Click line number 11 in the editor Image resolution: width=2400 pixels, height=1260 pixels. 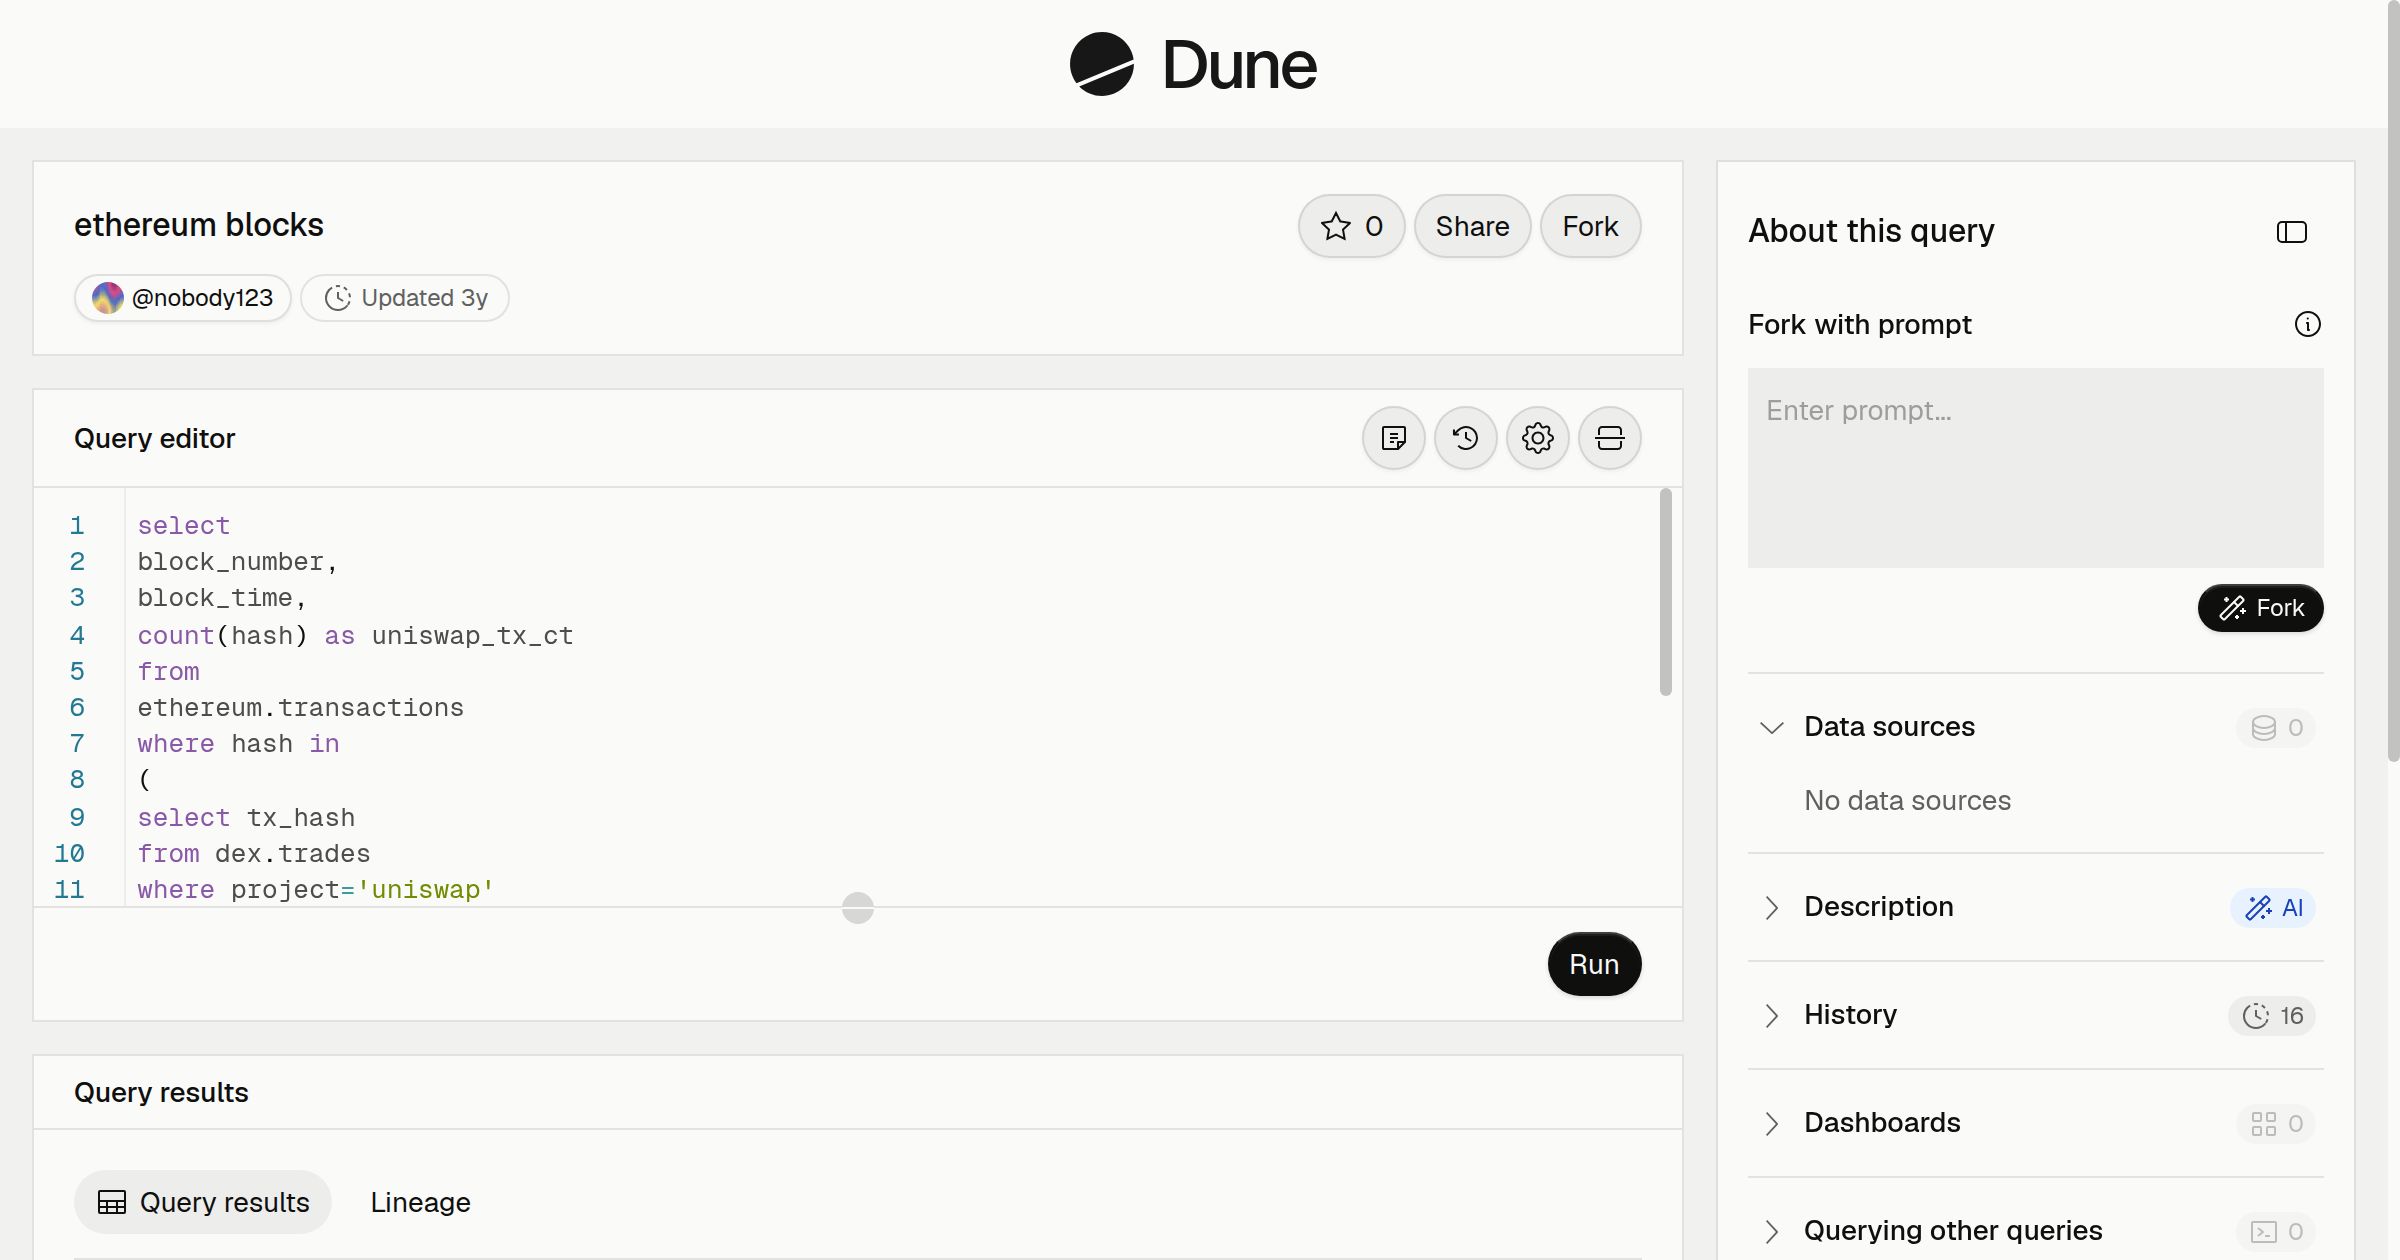tap(69, 890)
